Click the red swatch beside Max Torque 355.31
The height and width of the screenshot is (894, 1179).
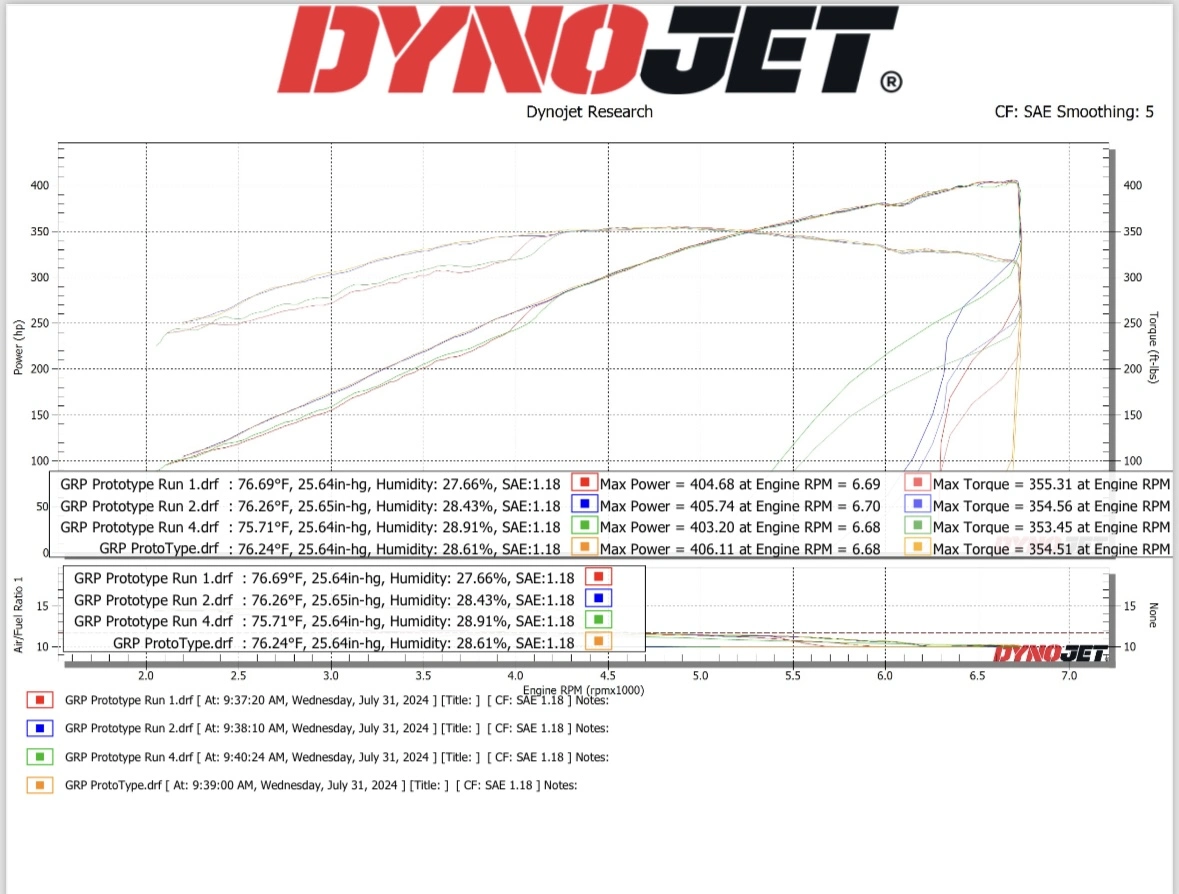(x=918, y=482)
